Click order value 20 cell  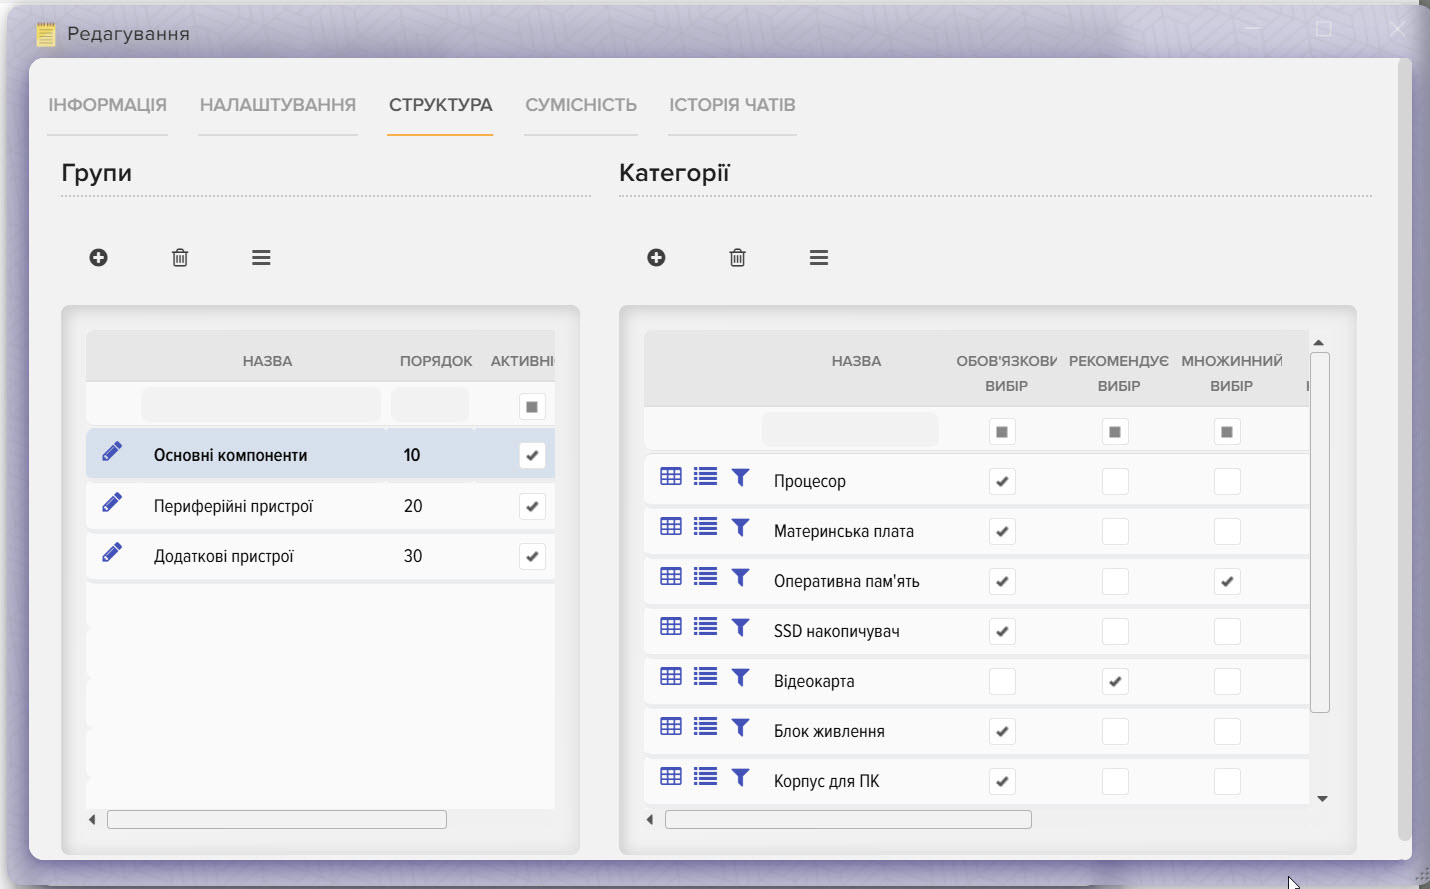pos(413,506)
